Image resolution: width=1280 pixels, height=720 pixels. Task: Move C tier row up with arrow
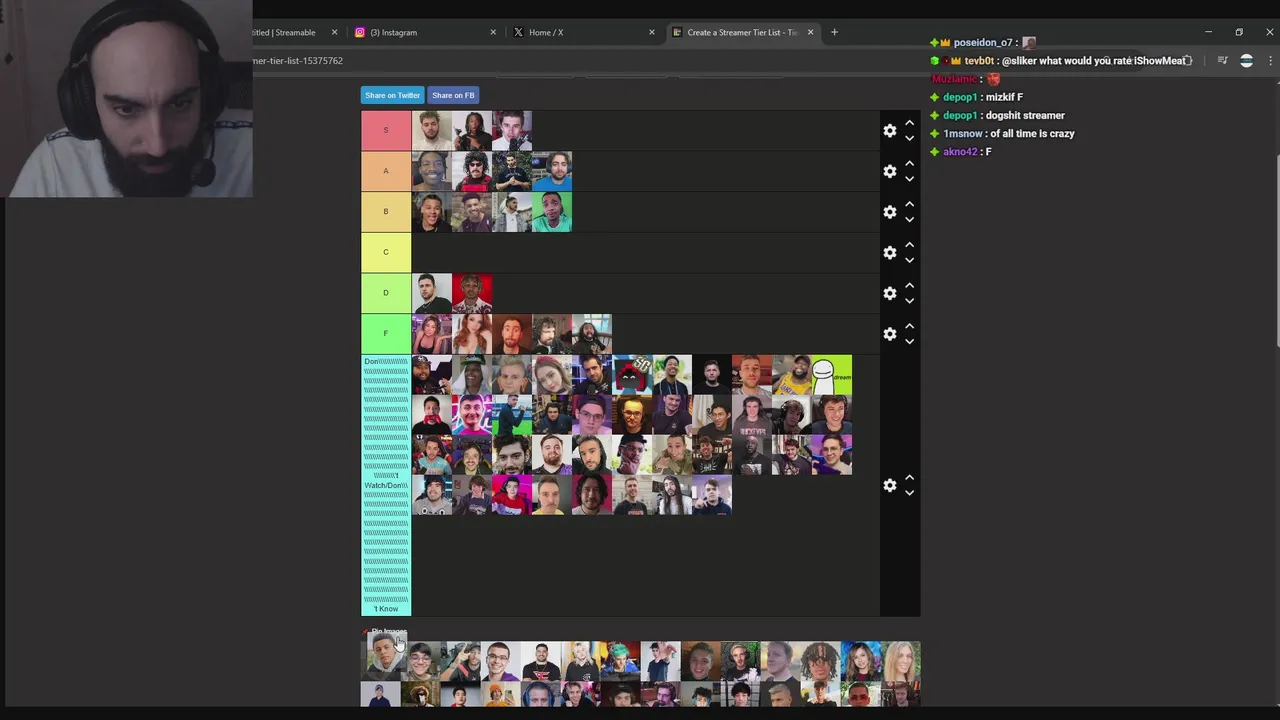(909, 245)
